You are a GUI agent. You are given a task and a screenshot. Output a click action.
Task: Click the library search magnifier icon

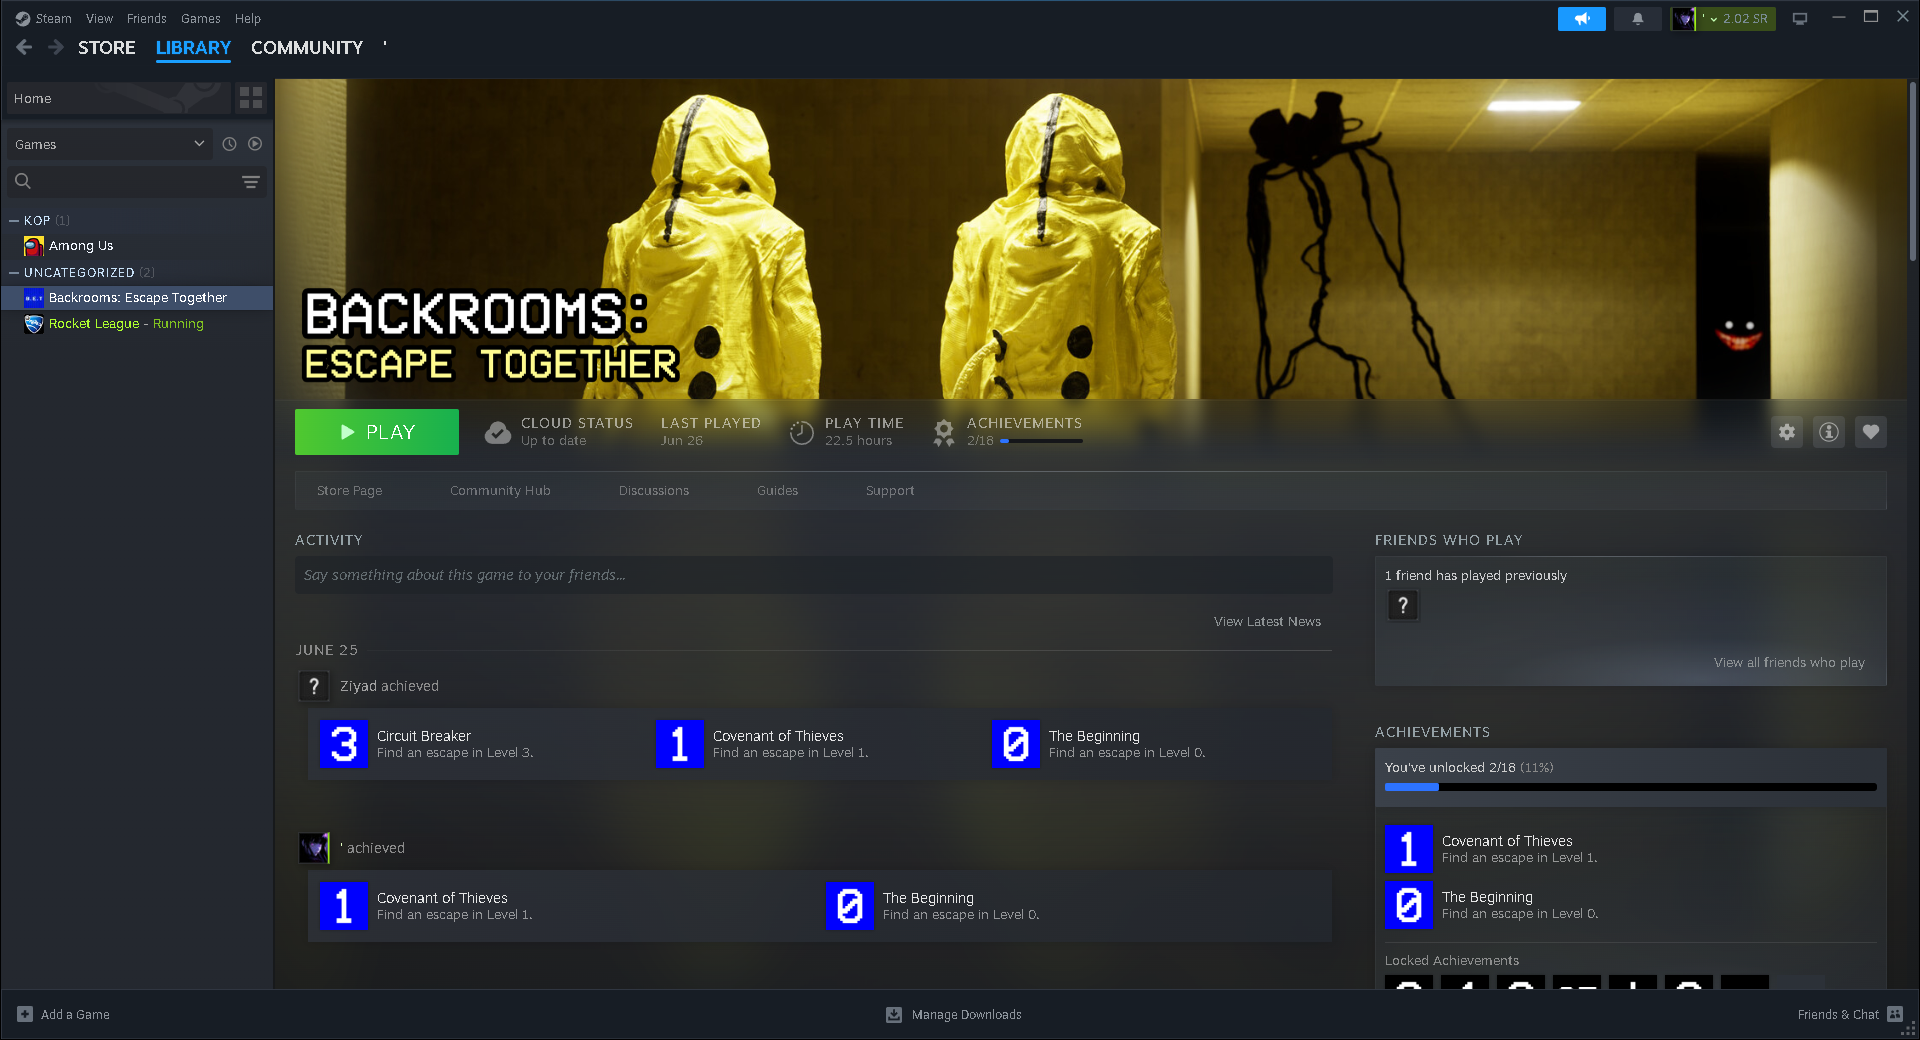(23, 181)
